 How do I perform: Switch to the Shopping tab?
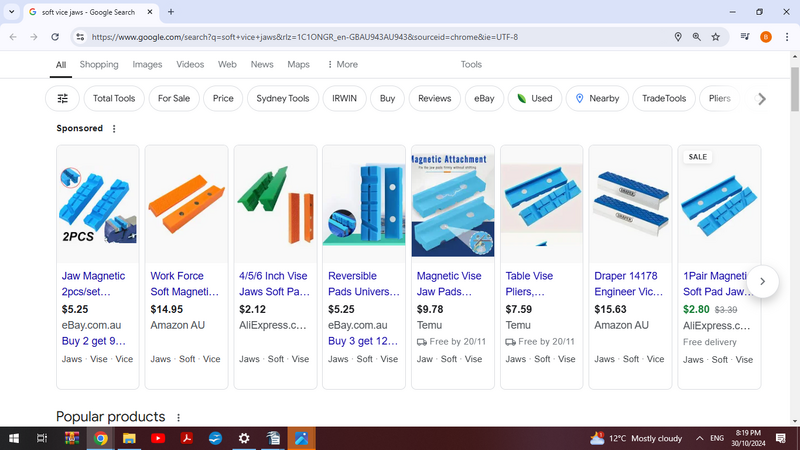coord(99,64)
